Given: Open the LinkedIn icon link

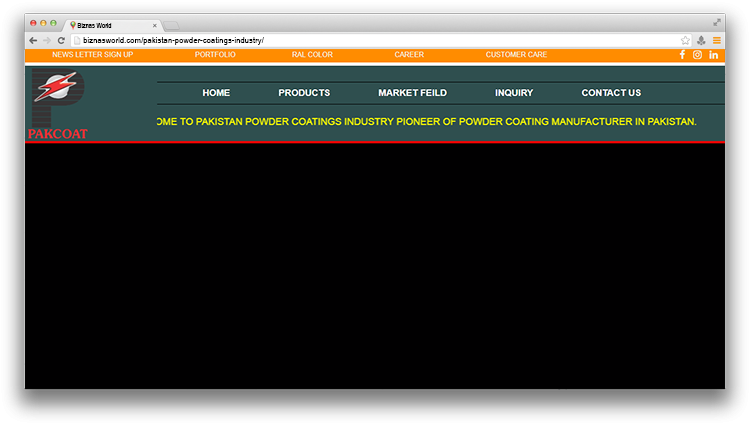Looking at the screenshot, I should pyautogui.click(x=714, y=55).
